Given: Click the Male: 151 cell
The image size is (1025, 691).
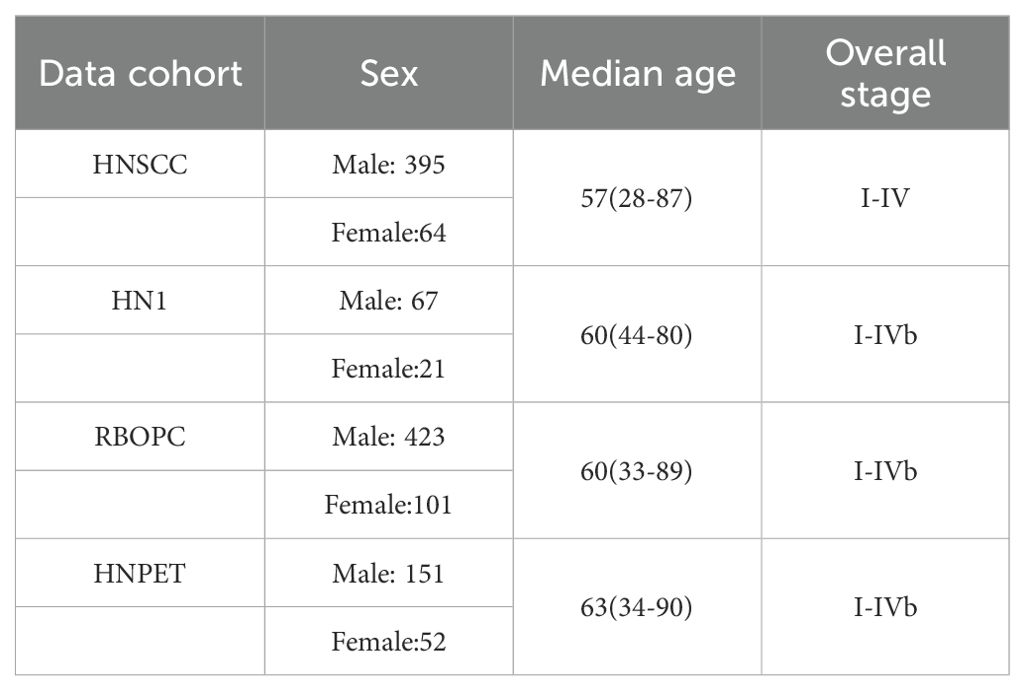Looking at the screenshot, I should [x=388, y=573].
